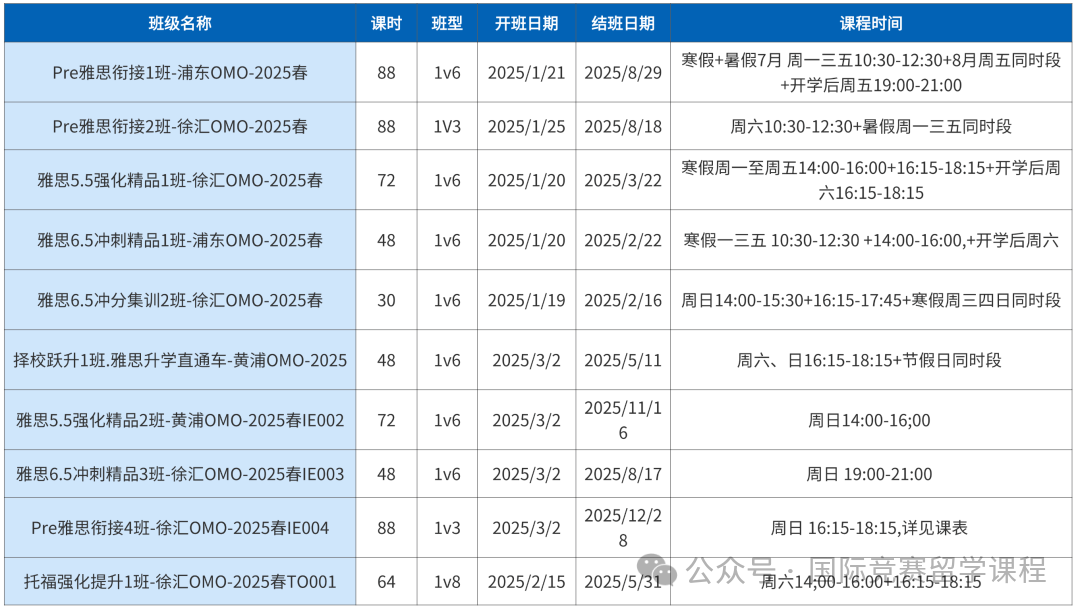Click 雅思6.5冲刺精品3班-徐汇 IE003 class name
Image resolution: width=1080 pixels, height=613 pixels.
pyautogui.click(x=180, y=474)
